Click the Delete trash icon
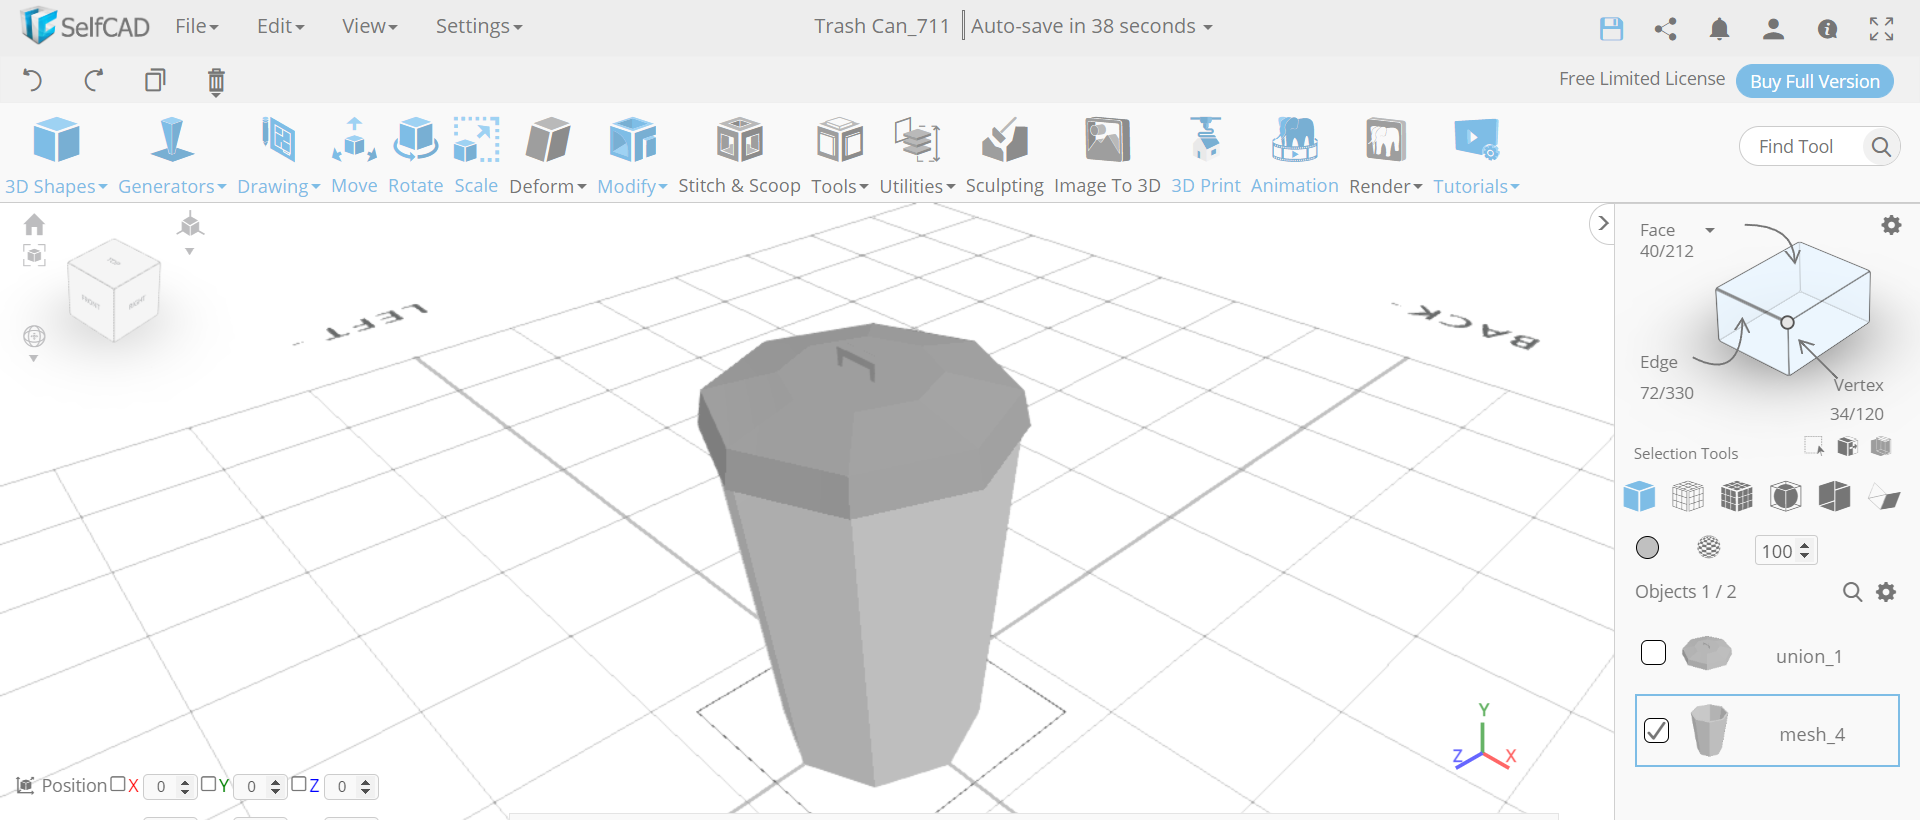Viewport: 1920px width, 820px height. click(216, 81)
